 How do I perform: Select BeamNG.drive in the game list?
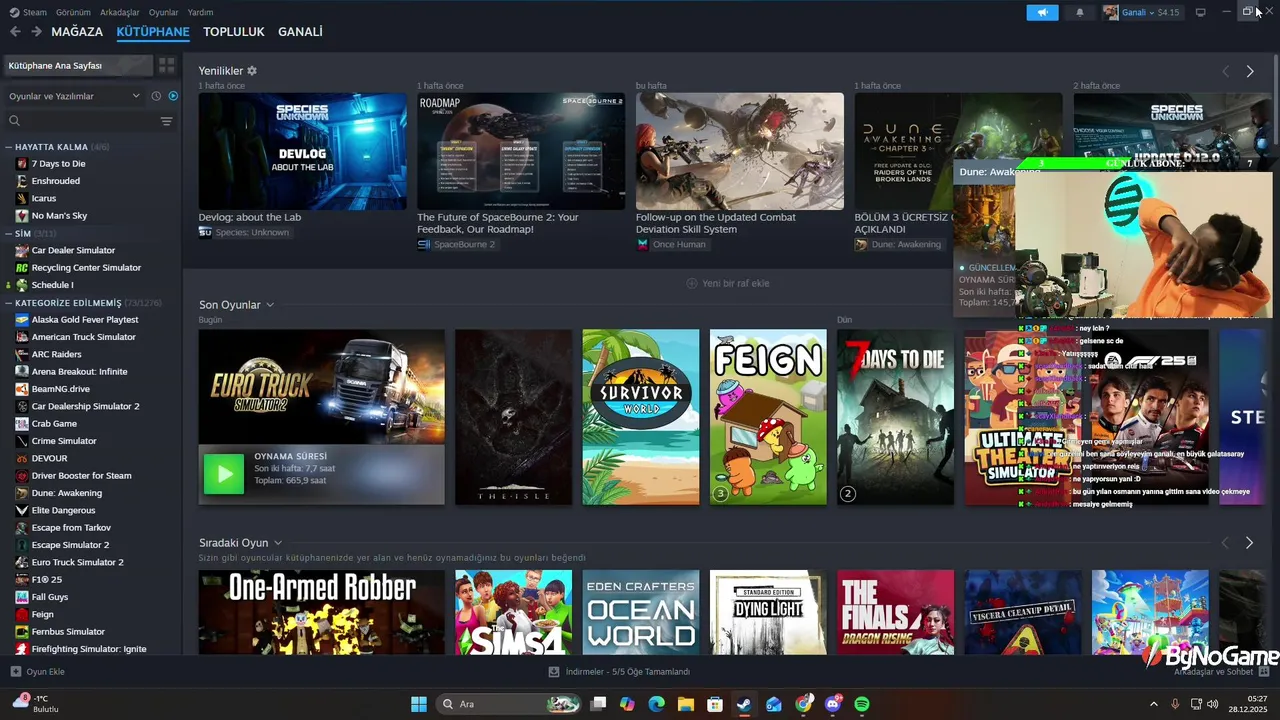(x=60, y=389)
